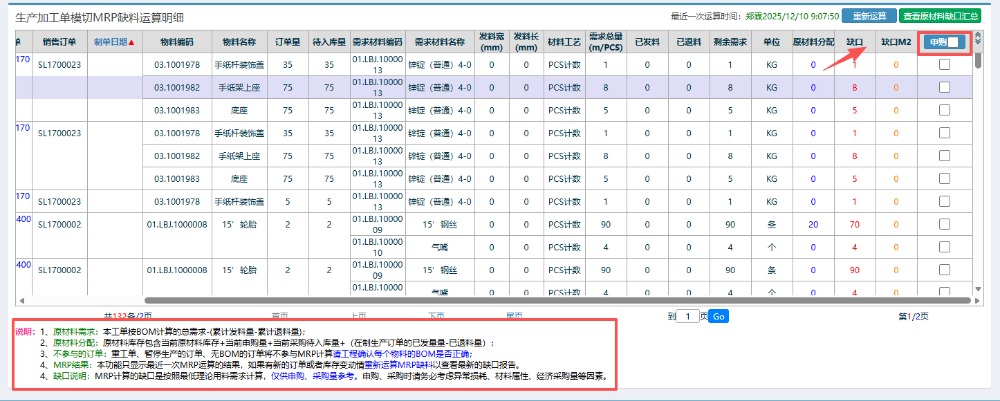Click the vertical scrollbar thumb on the right
Screen dimensions: 1000x401
(x=979, y=60)
